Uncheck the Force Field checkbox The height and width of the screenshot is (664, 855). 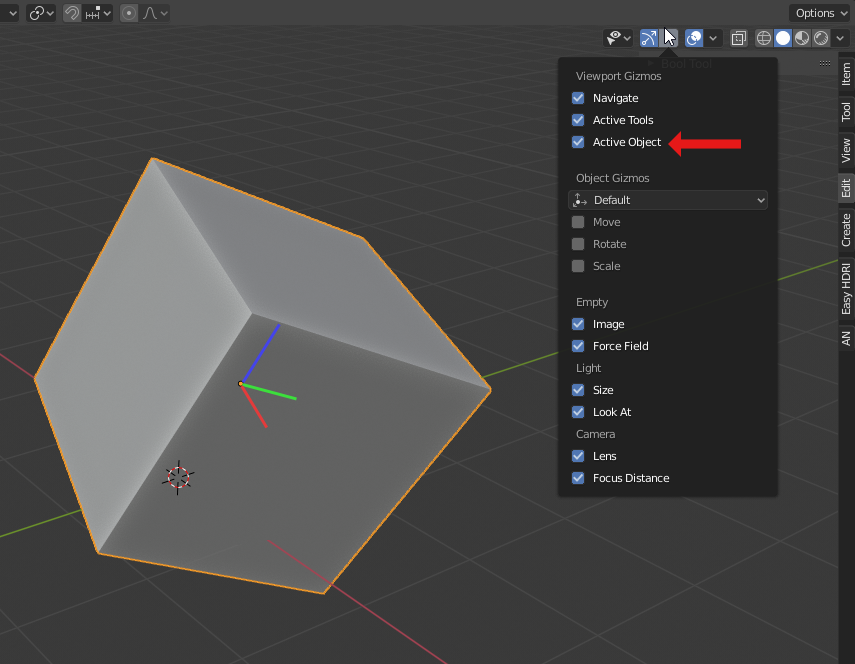[578, 346]
